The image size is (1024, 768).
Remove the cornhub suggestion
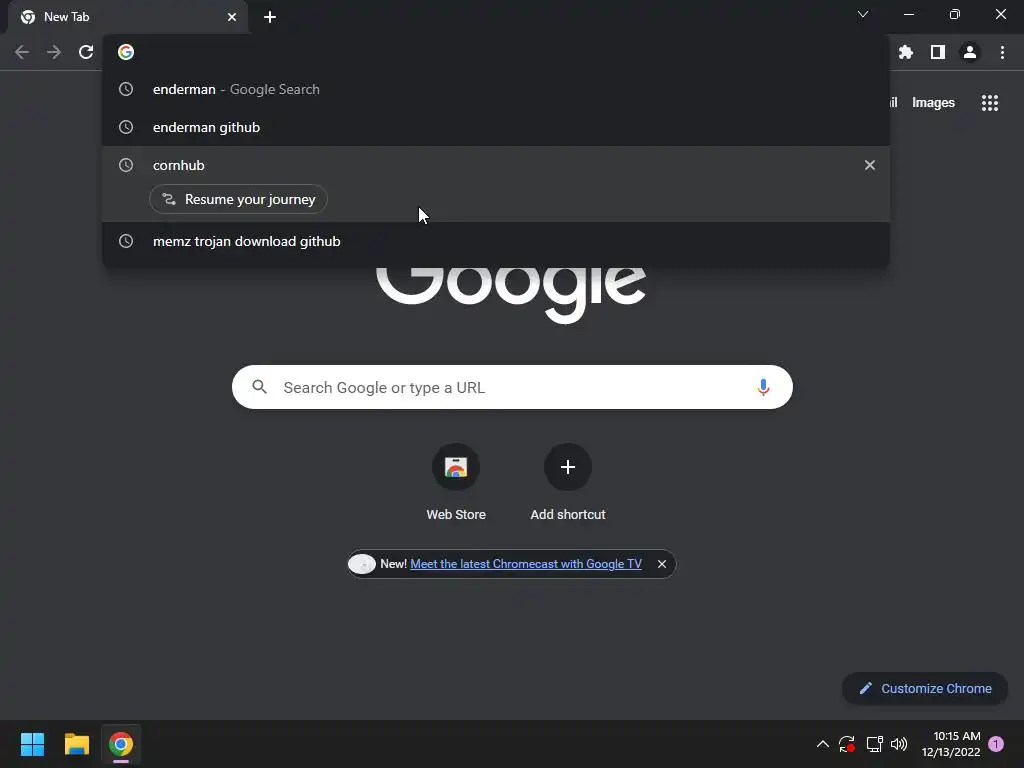[x=870, y=165]
